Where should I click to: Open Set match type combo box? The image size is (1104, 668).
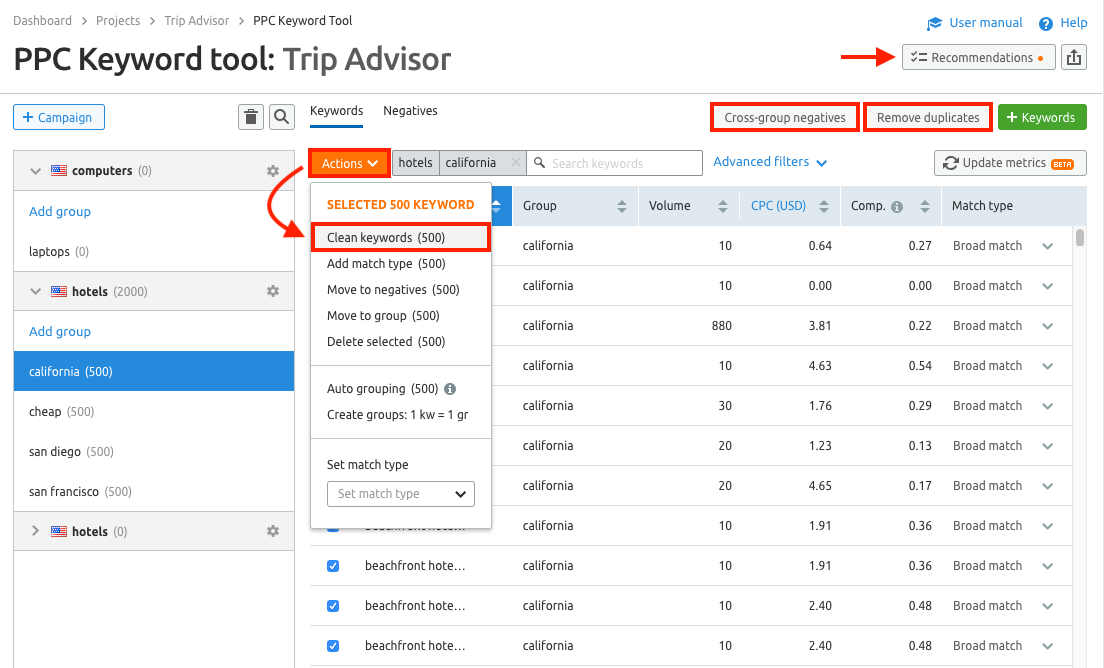(x=401, y=493)
